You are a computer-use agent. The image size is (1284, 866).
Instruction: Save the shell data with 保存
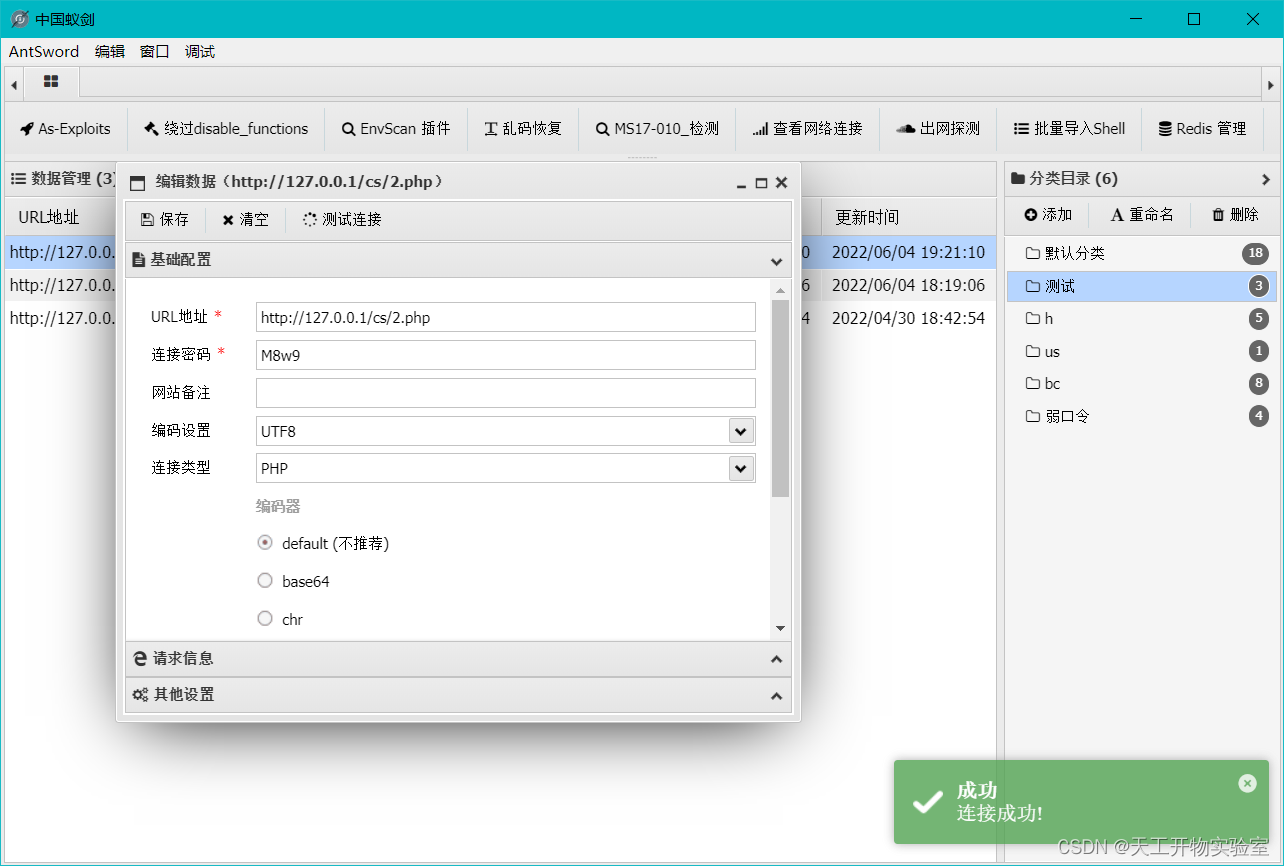coord(165,220)
